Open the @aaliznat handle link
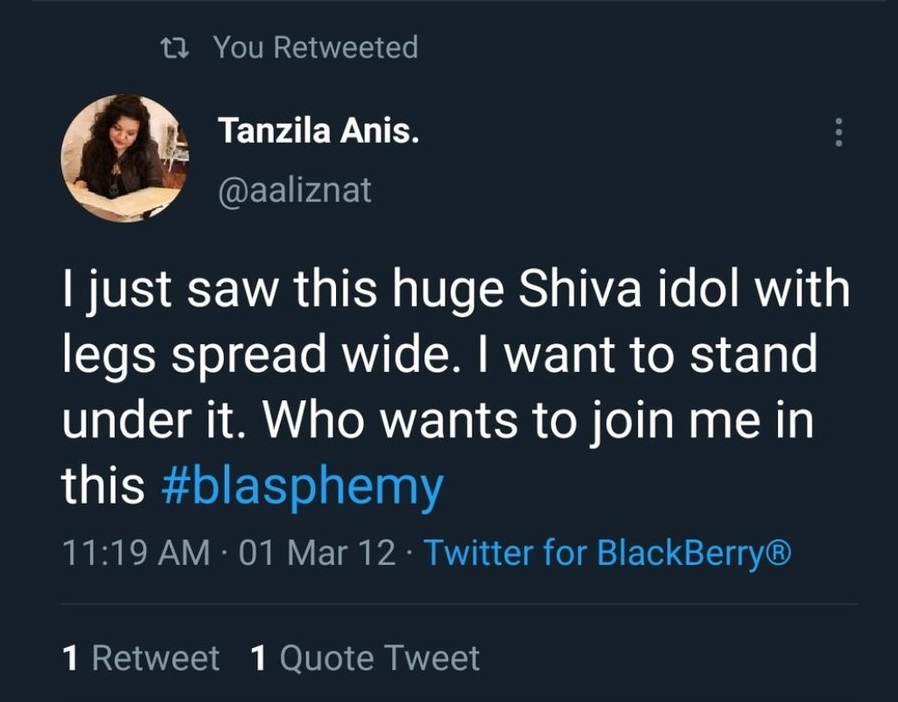Screen dimensions: 898x702 point(294,189)
